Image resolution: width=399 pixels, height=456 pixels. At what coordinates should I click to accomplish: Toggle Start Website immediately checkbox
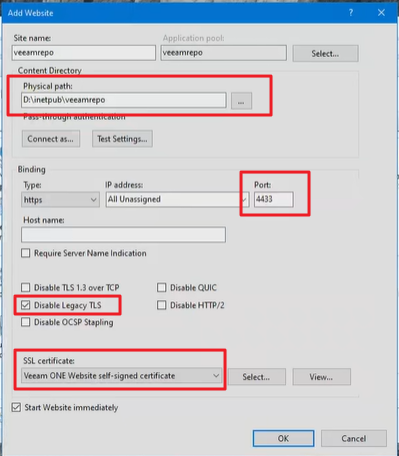click(16, 407)
